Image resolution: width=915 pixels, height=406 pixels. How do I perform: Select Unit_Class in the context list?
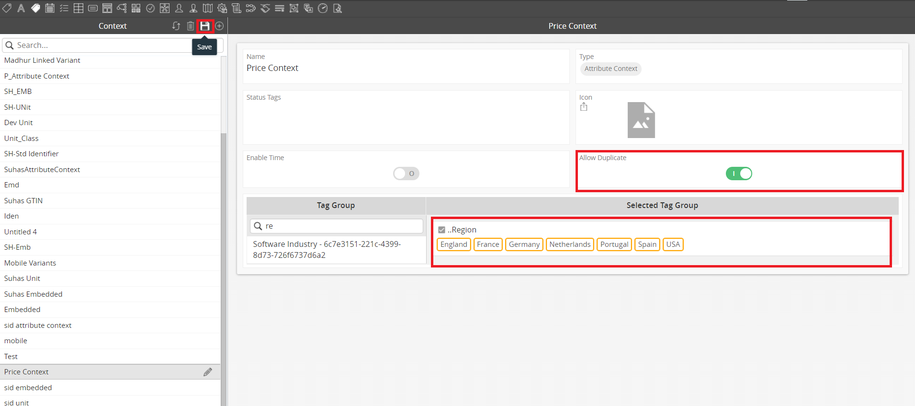(110, 138)
